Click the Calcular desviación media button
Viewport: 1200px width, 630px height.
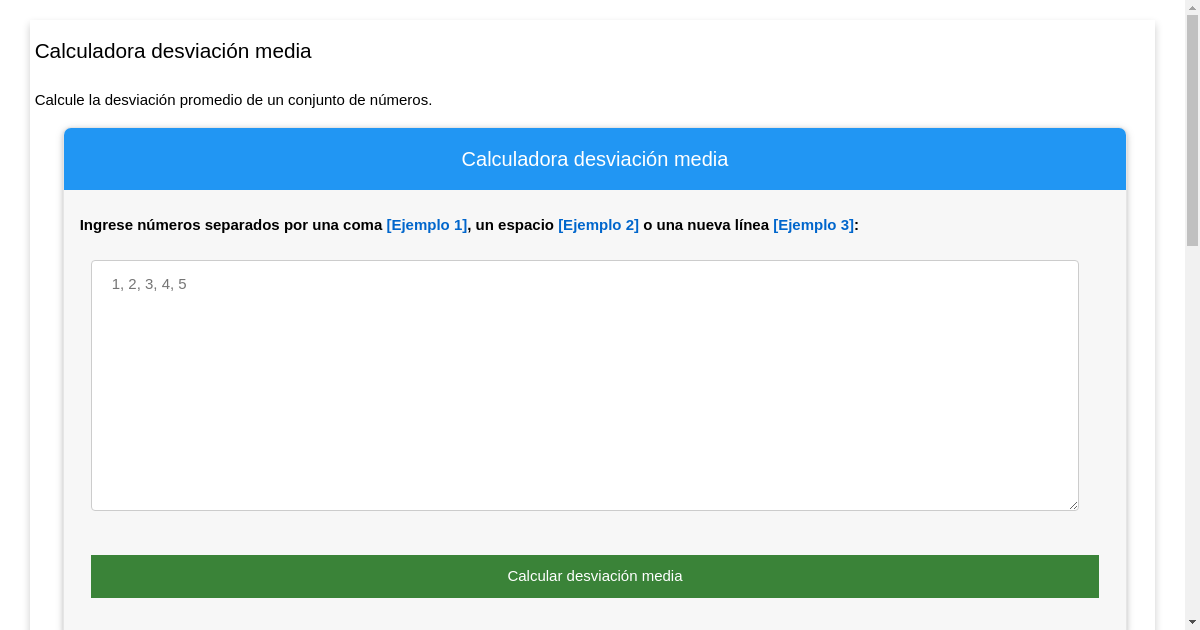pos(595,576)
